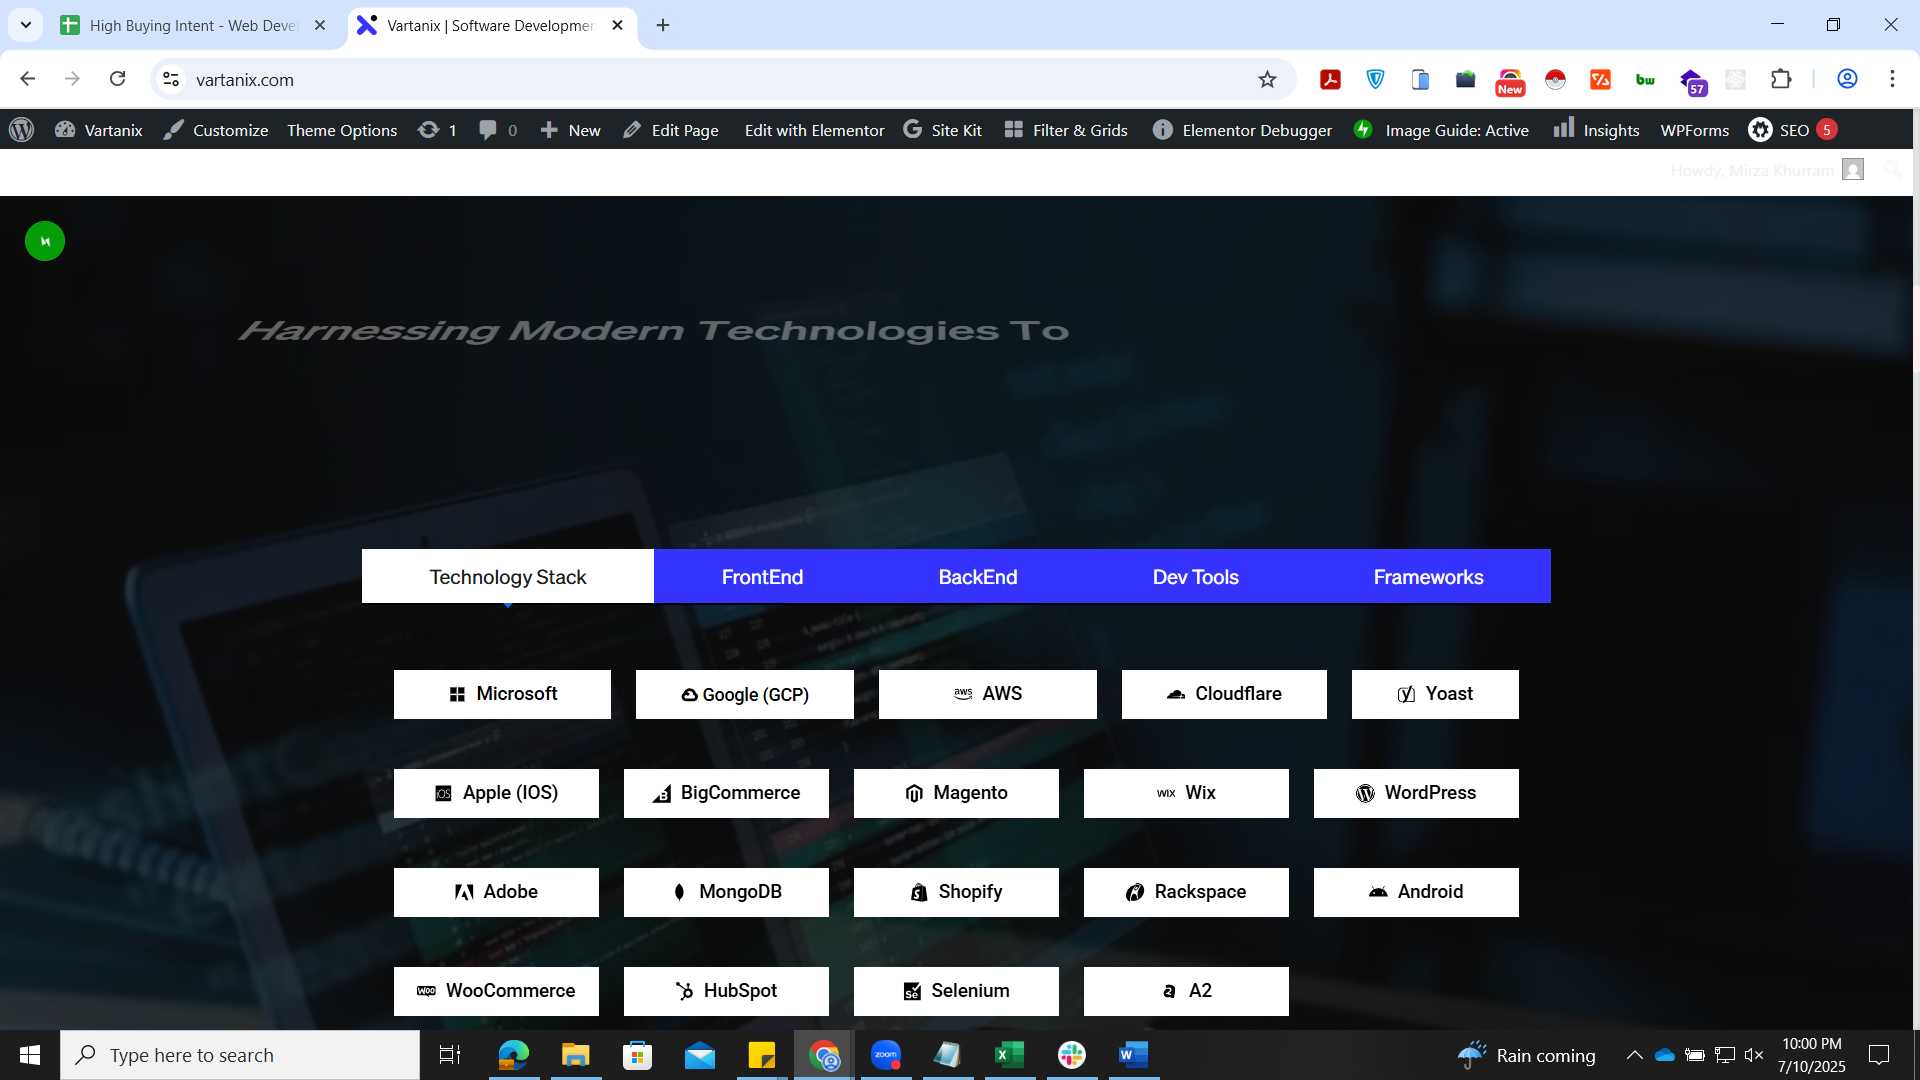This screenshot has height=1080, width=1920.
Task: Open the tab search dropdown arrow
Action: tap(26, 25)
